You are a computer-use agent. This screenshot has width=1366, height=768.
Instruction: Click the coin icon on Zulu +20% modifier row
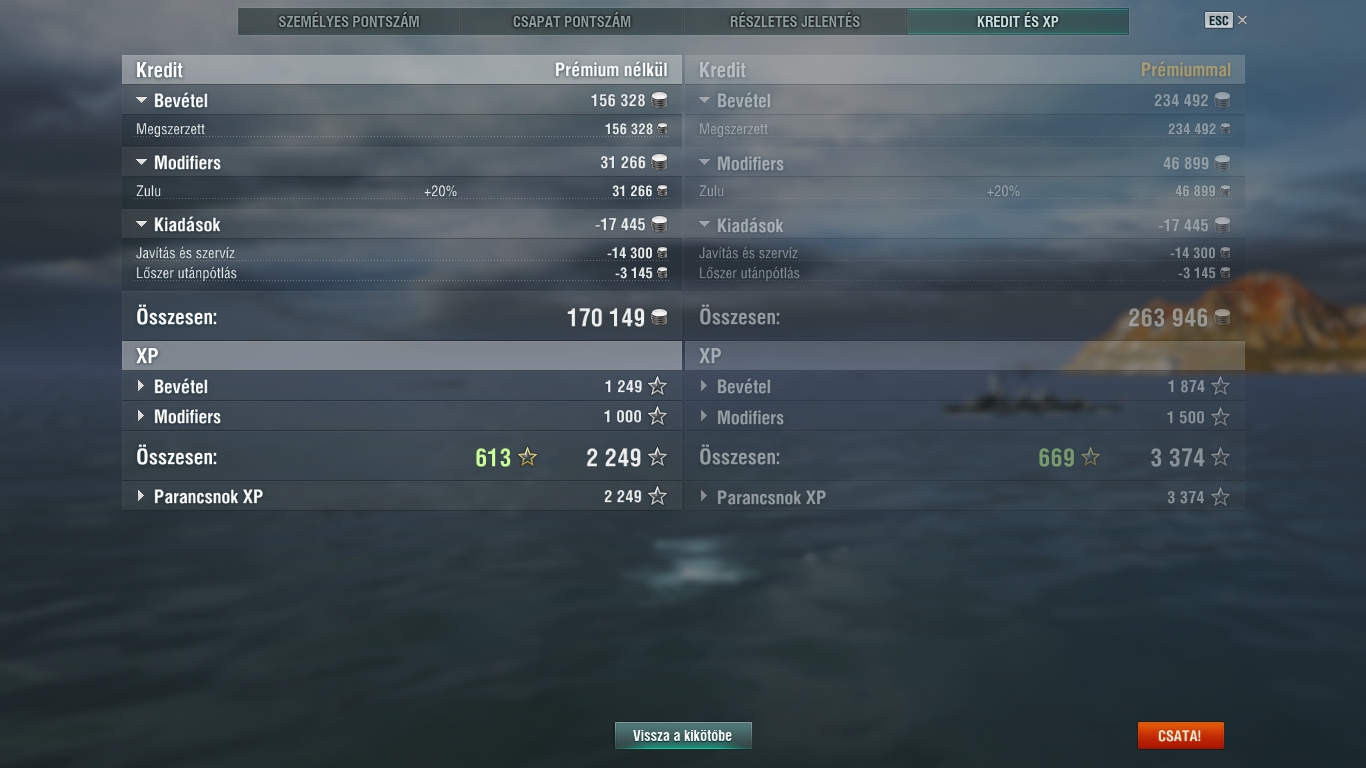coord(662,191)
